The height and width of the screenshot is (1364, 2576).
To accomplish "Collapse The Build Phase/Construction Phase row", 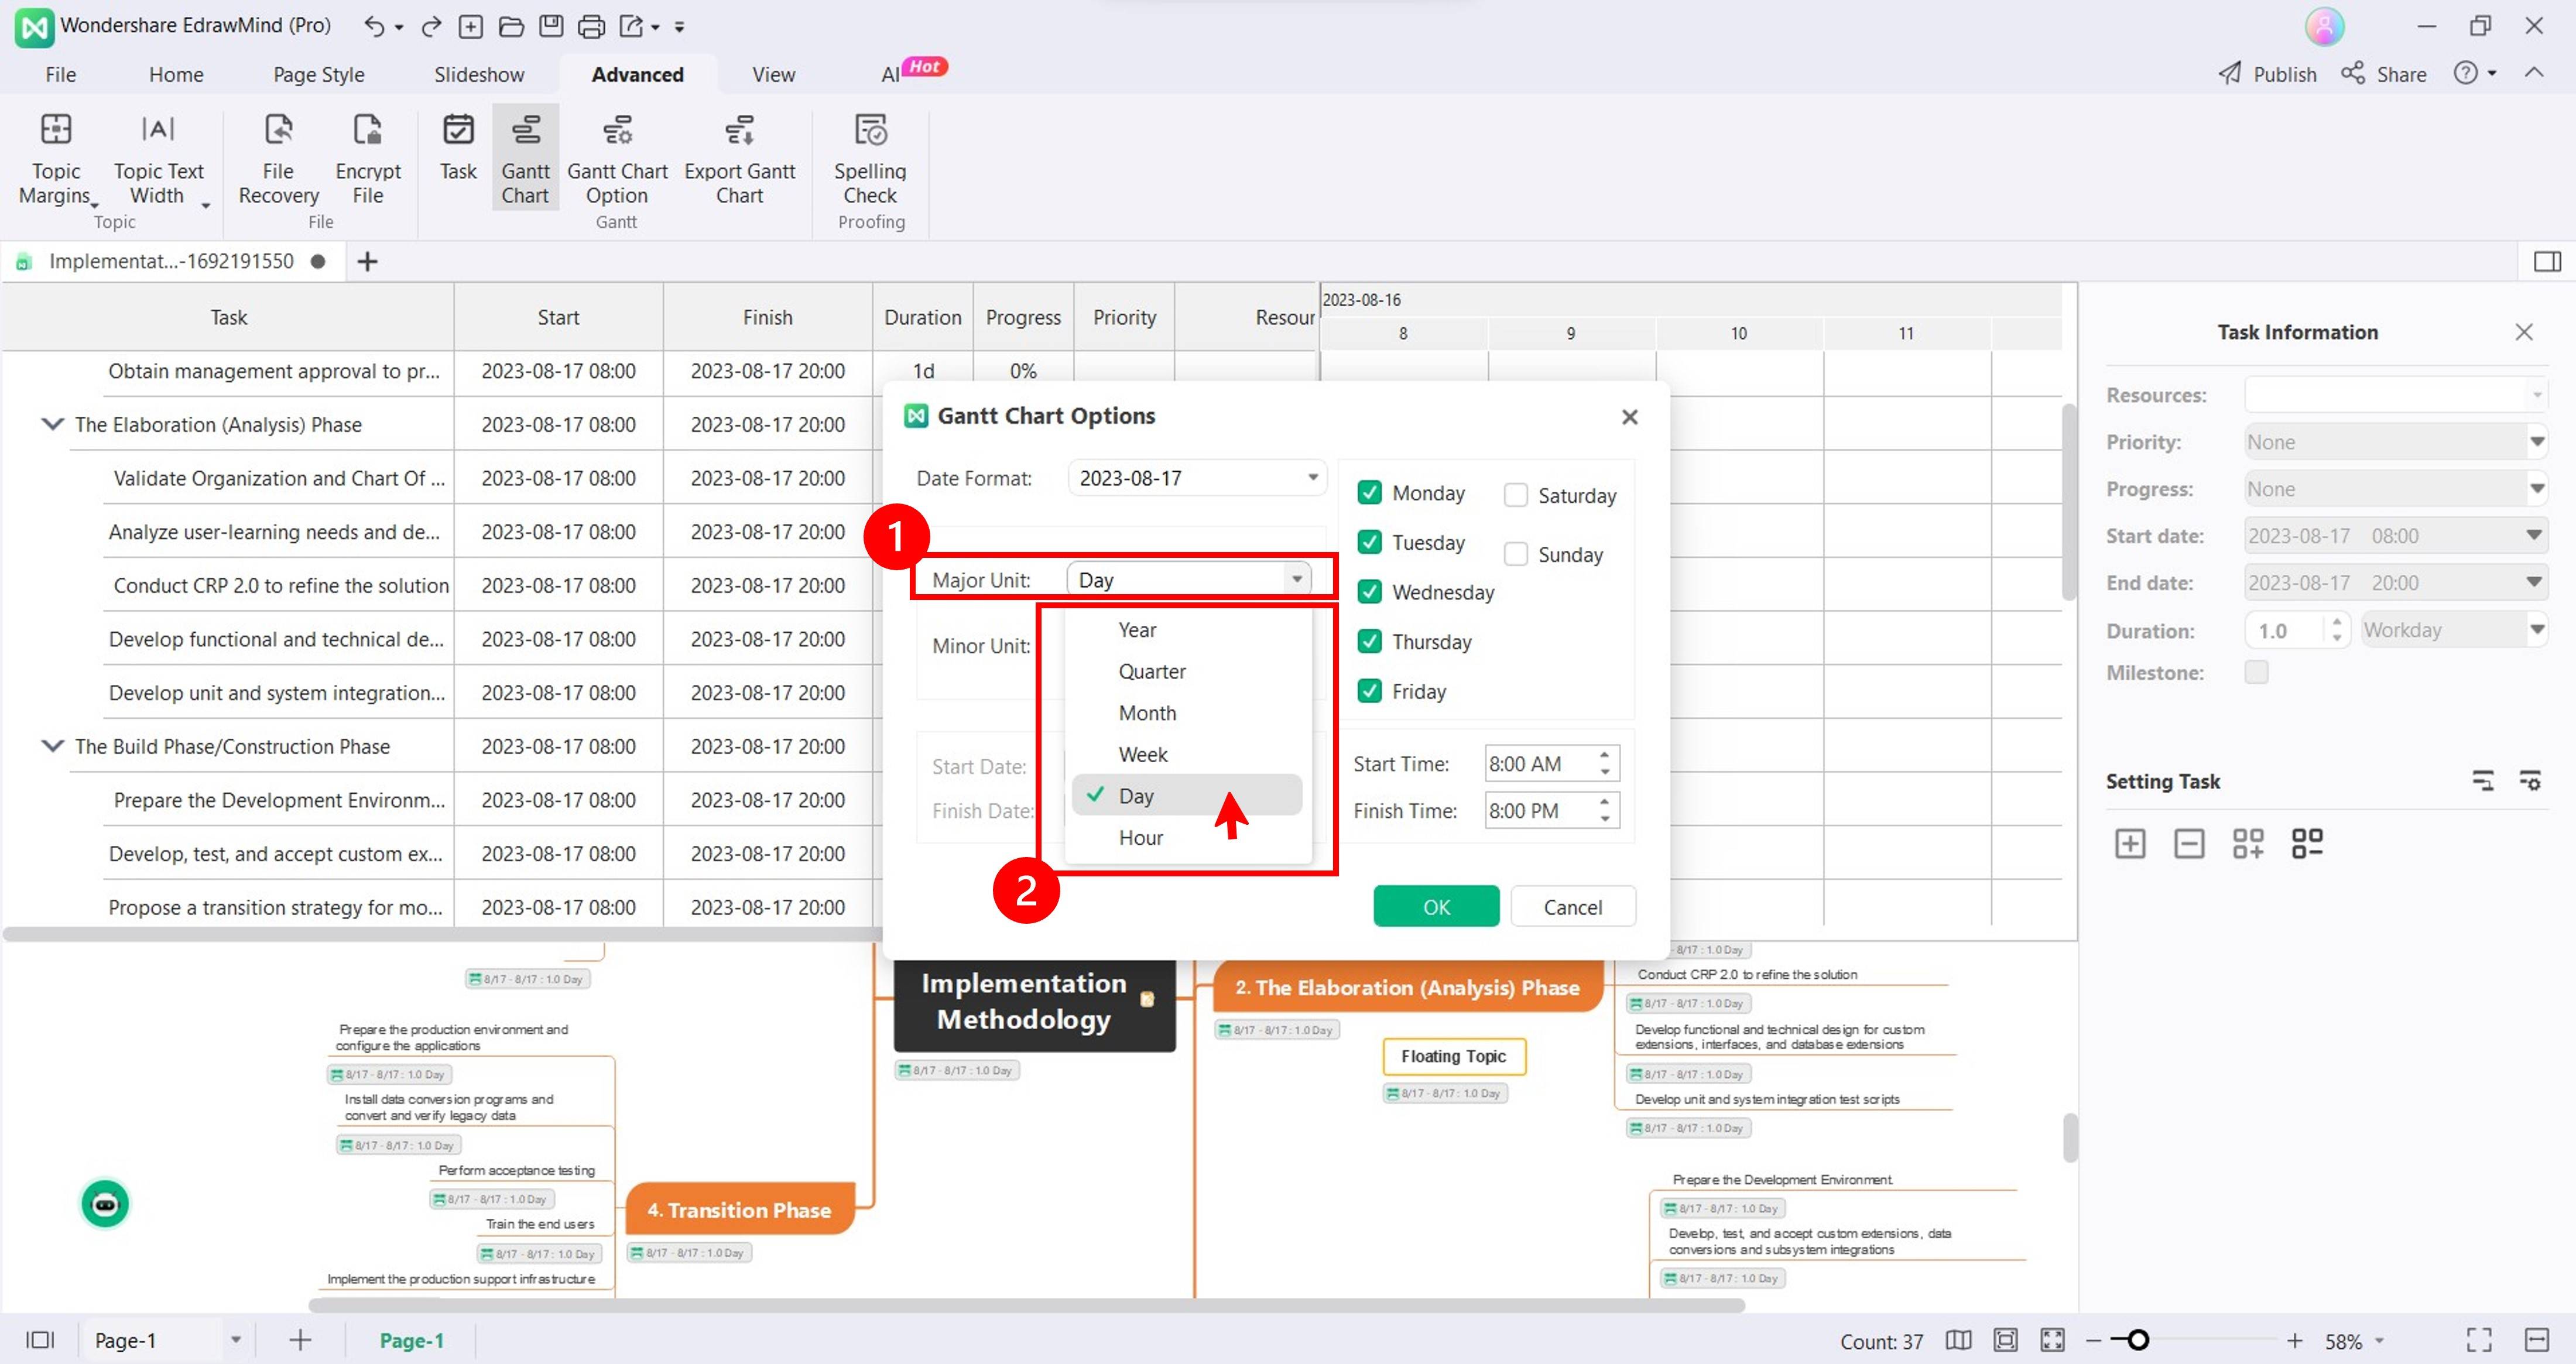I will click(x=52, y=746).
